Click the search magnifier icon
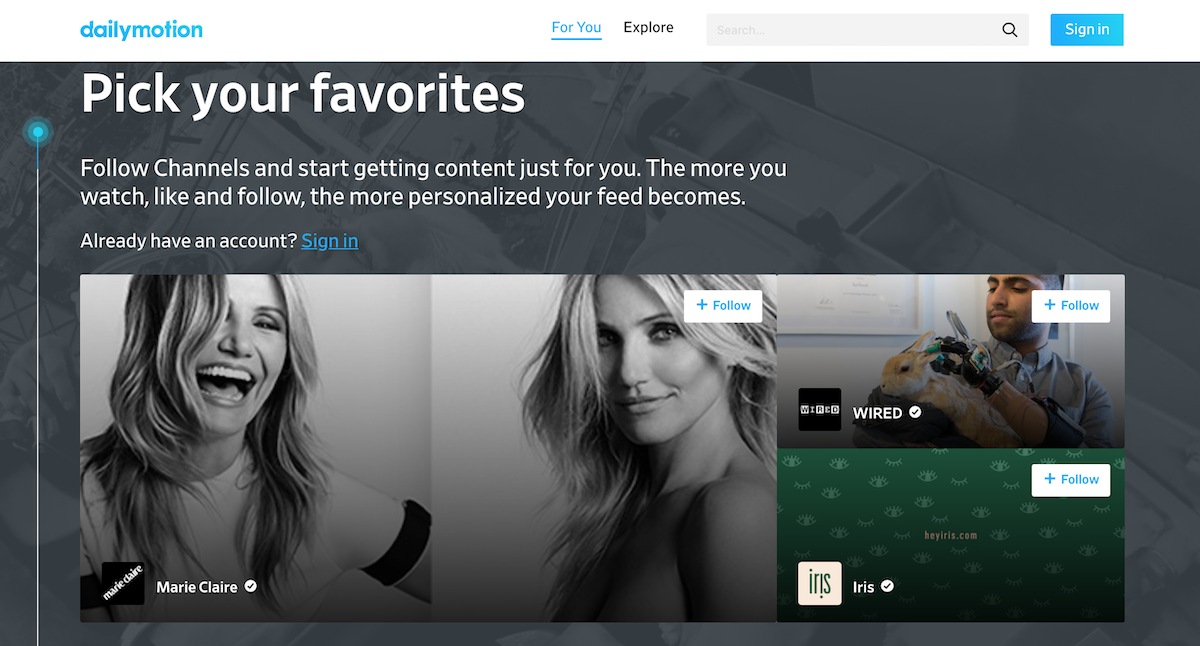Viewport: 1200px width, 646px height. [x=1010, y=30]
